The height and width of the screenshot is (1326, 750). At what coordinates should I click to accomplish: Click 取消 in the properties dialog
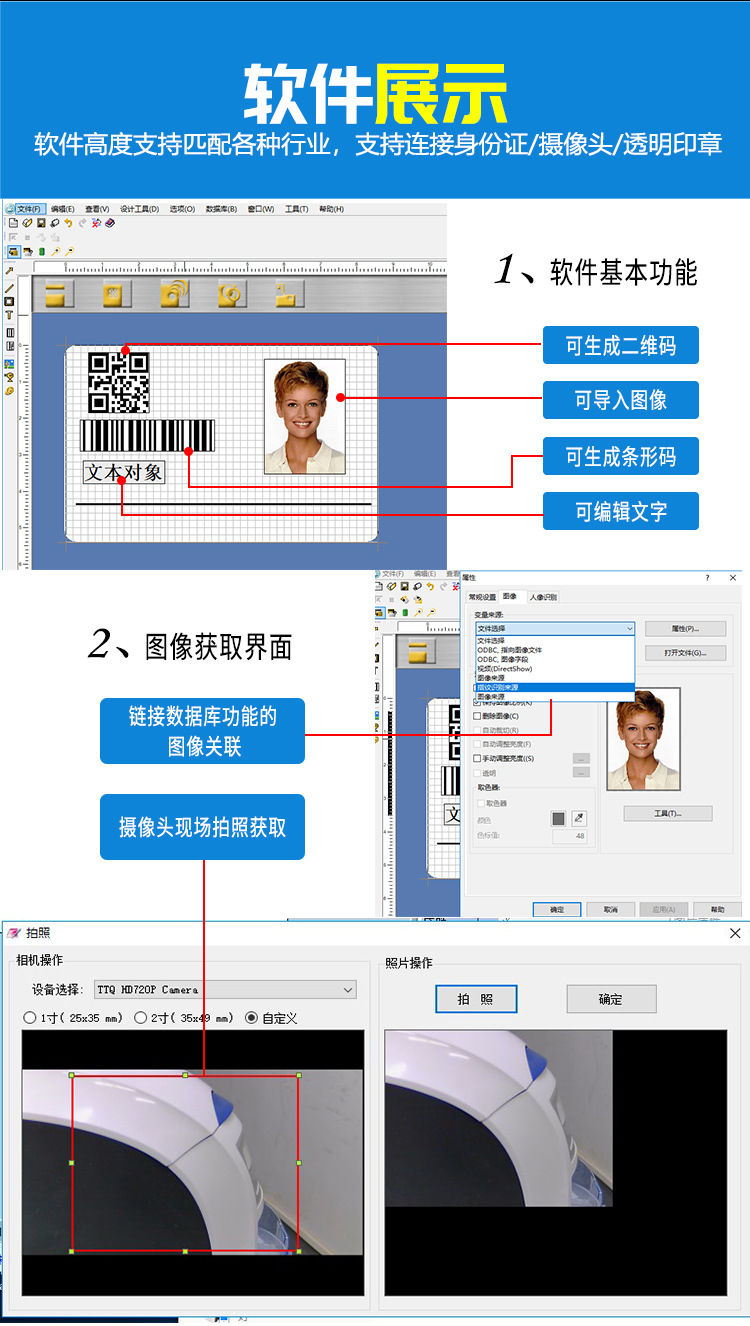tap(610, 909)
